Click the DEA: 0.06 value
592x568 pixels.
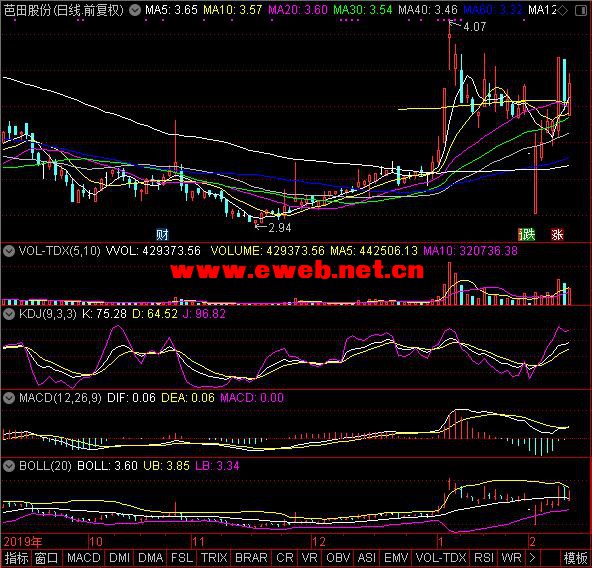click(x=188, y=398)
